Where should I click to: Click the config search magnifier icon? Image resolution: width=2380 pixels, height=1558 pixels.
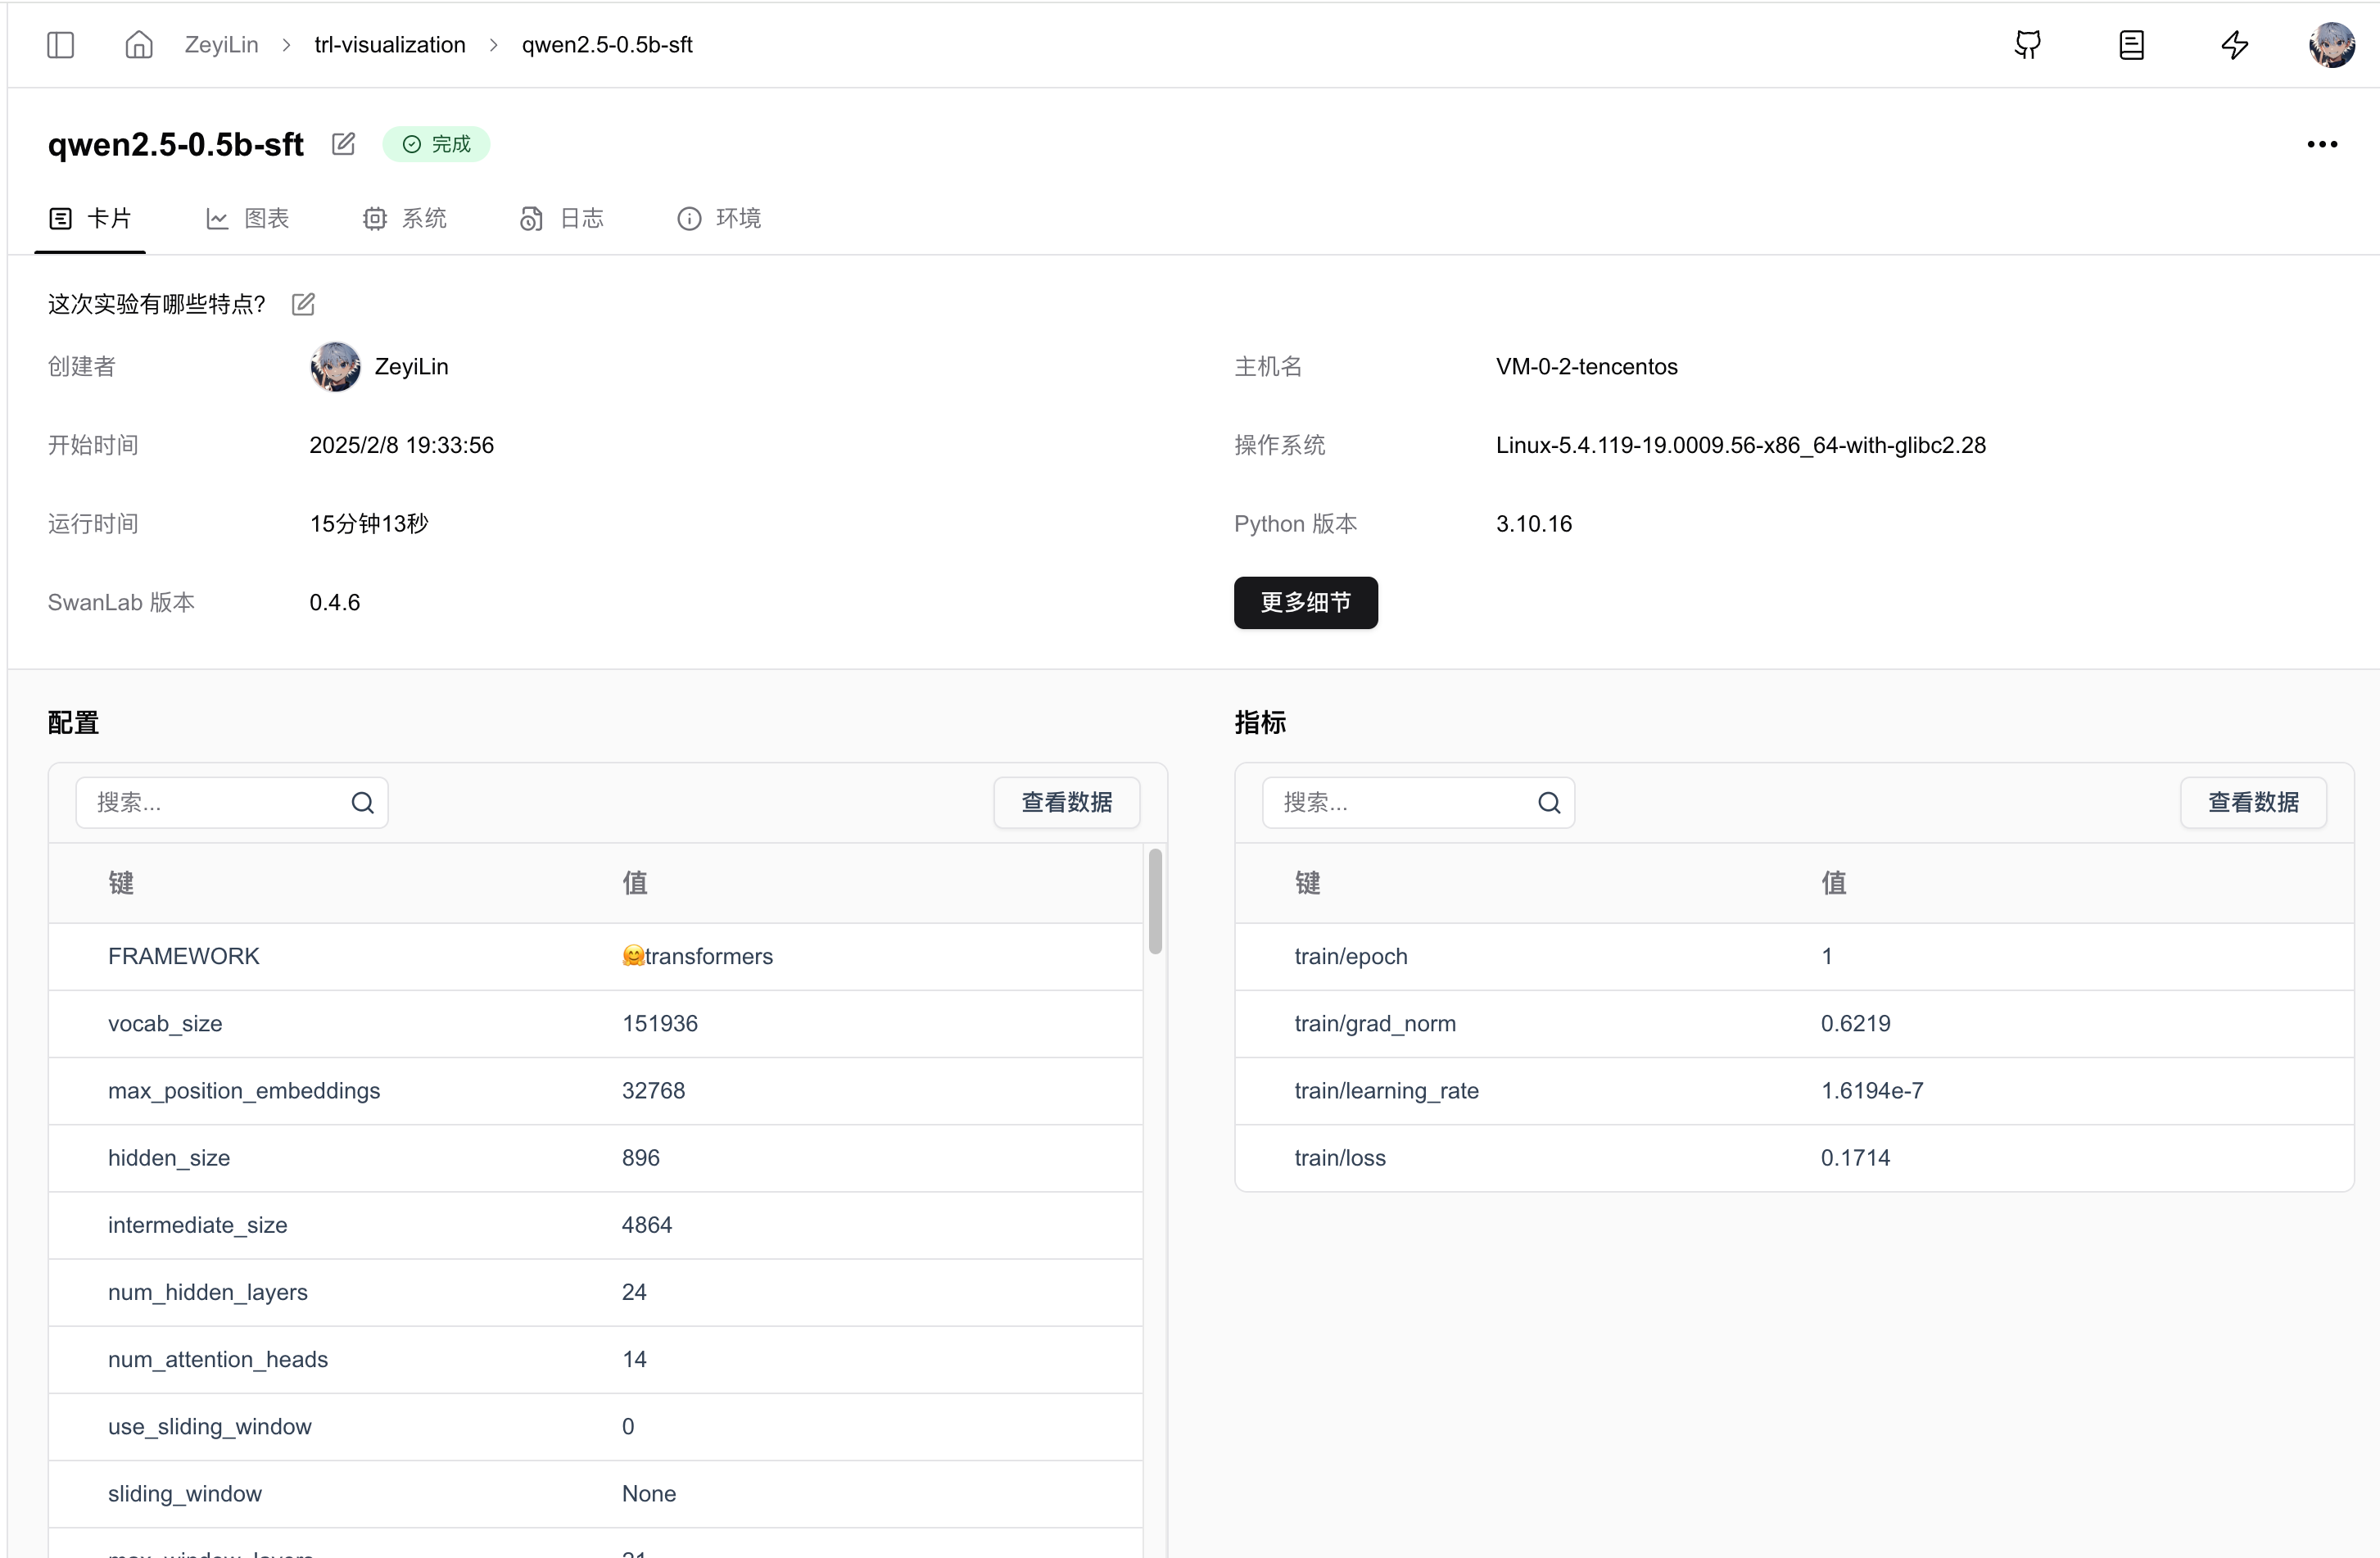click(362, 802)
